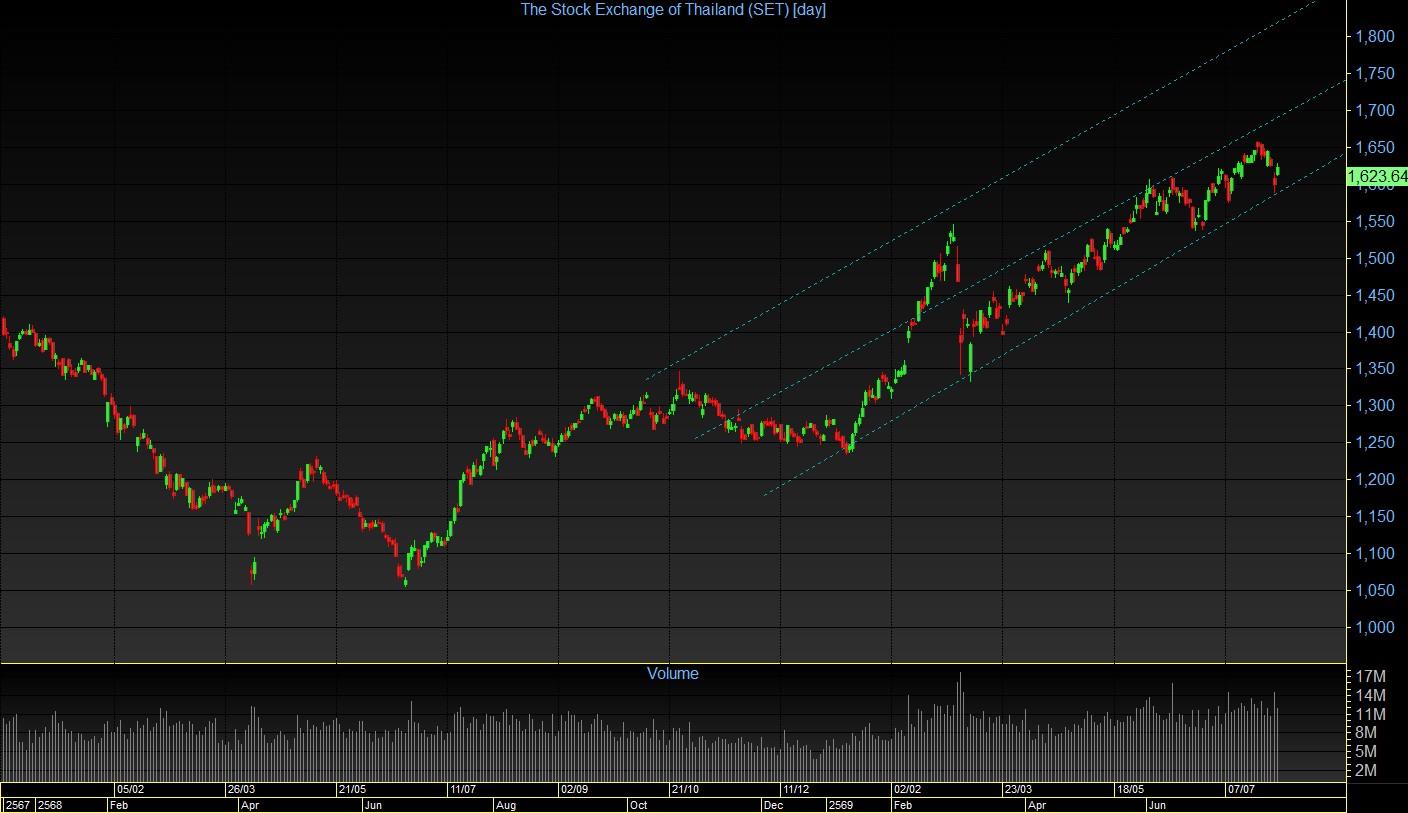Select the 1,350 price axis label
1408x813 pixels.
[x=1374, y=369]
